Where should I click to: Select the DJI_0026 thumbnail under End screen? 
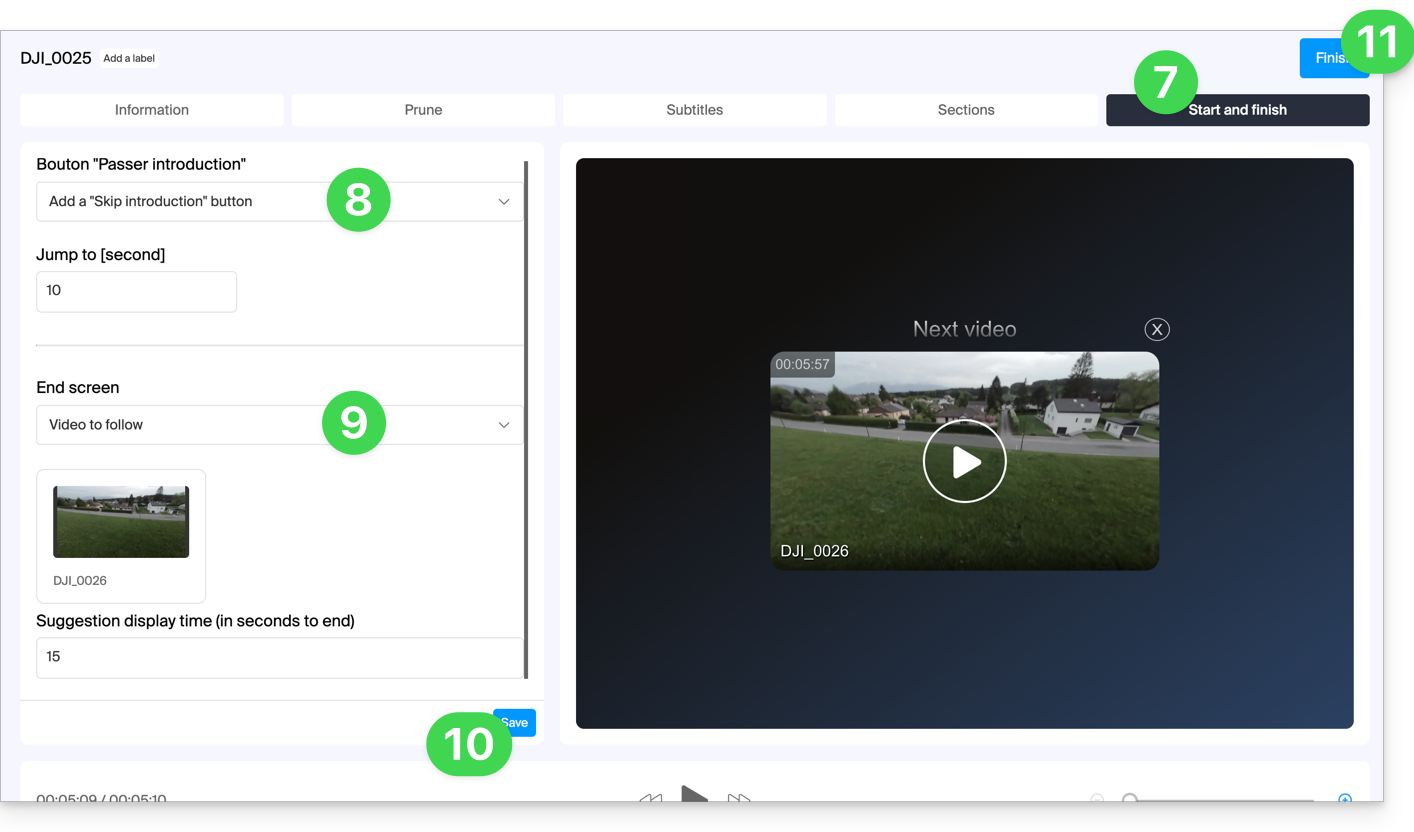(121, 522)
